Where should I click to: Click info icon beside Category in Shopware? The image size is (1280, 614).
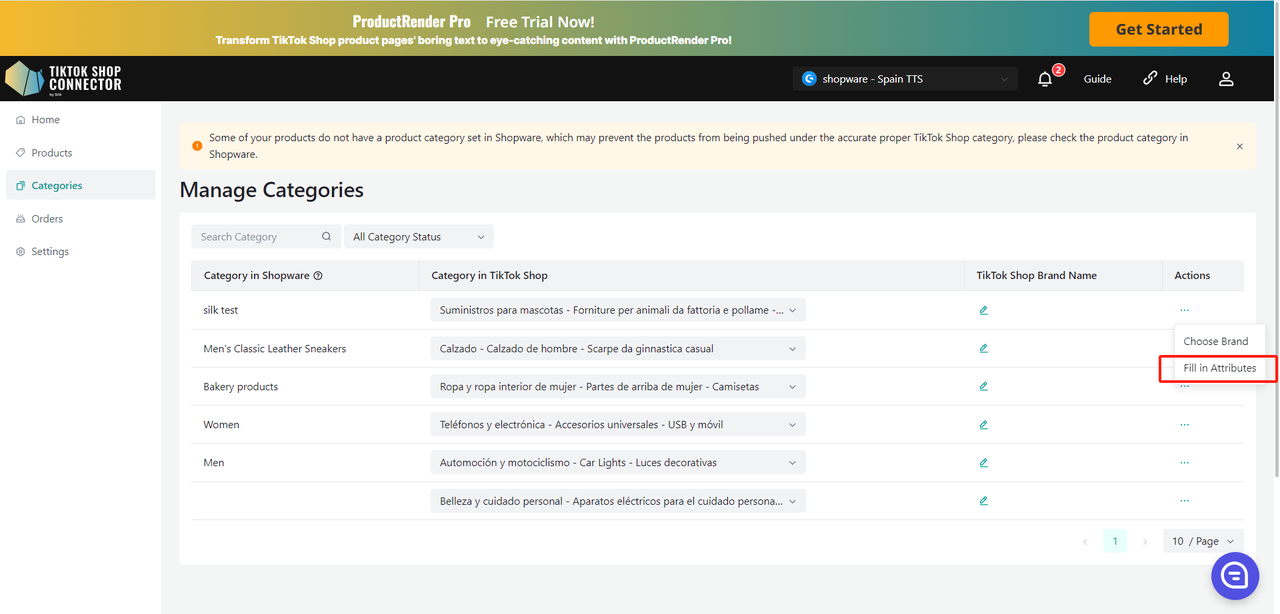click(318, 276)
